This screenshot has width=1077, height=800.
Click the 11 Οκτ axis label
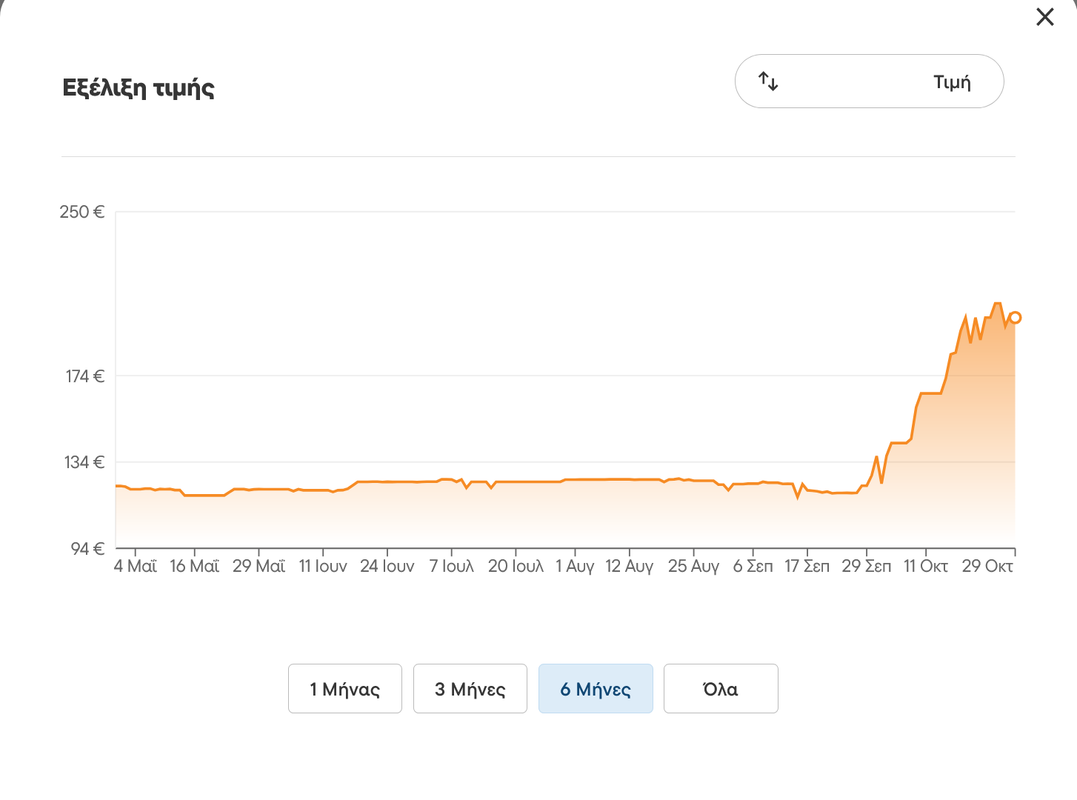coord(925,567)
